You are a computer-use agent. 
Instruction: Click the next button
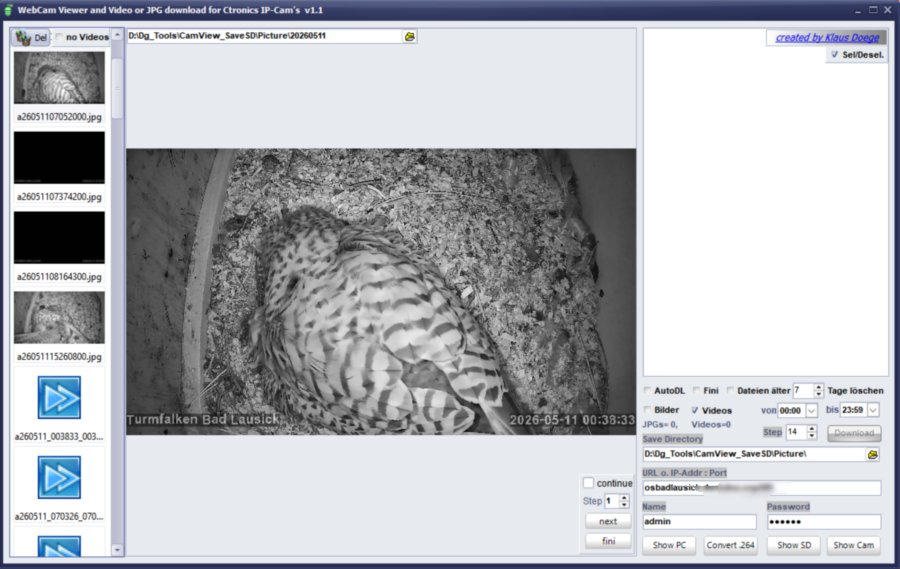(x=608, y=521)
